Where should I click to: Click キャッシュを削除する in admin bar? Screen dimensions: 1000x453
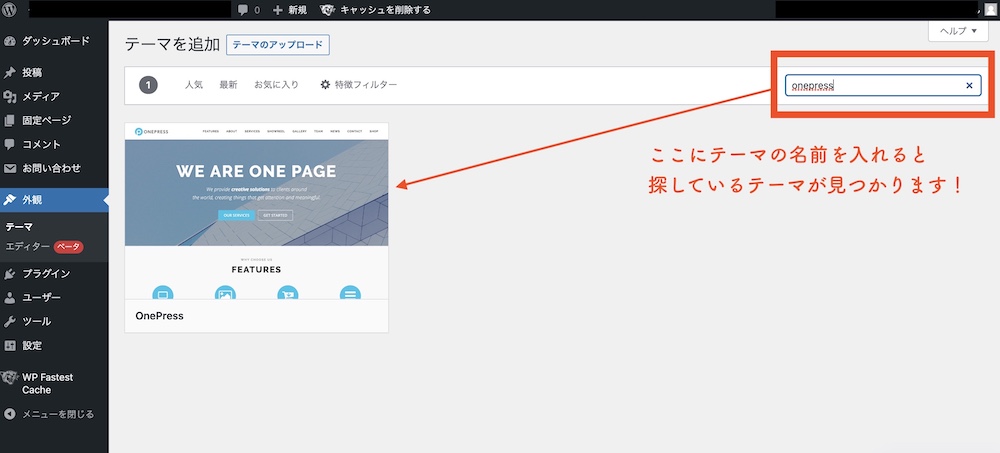click(x=385, y=10)
